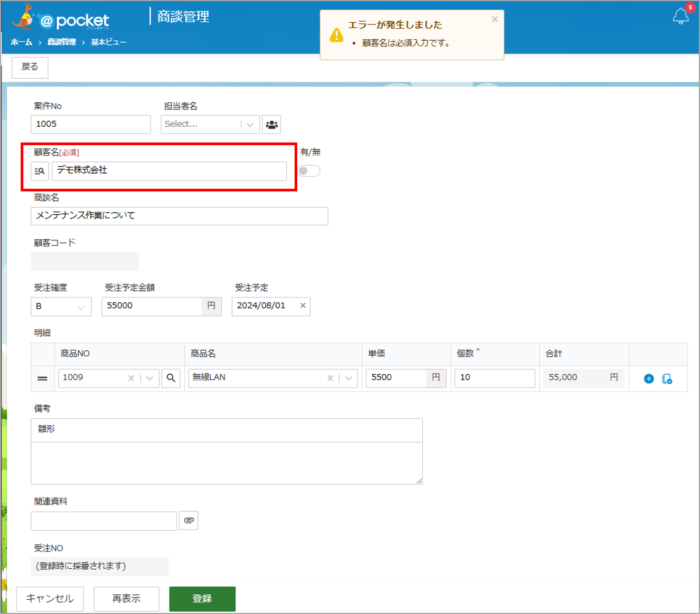
Task: Open the 受注確度 dropdown showing B
Action: (61, 307)
